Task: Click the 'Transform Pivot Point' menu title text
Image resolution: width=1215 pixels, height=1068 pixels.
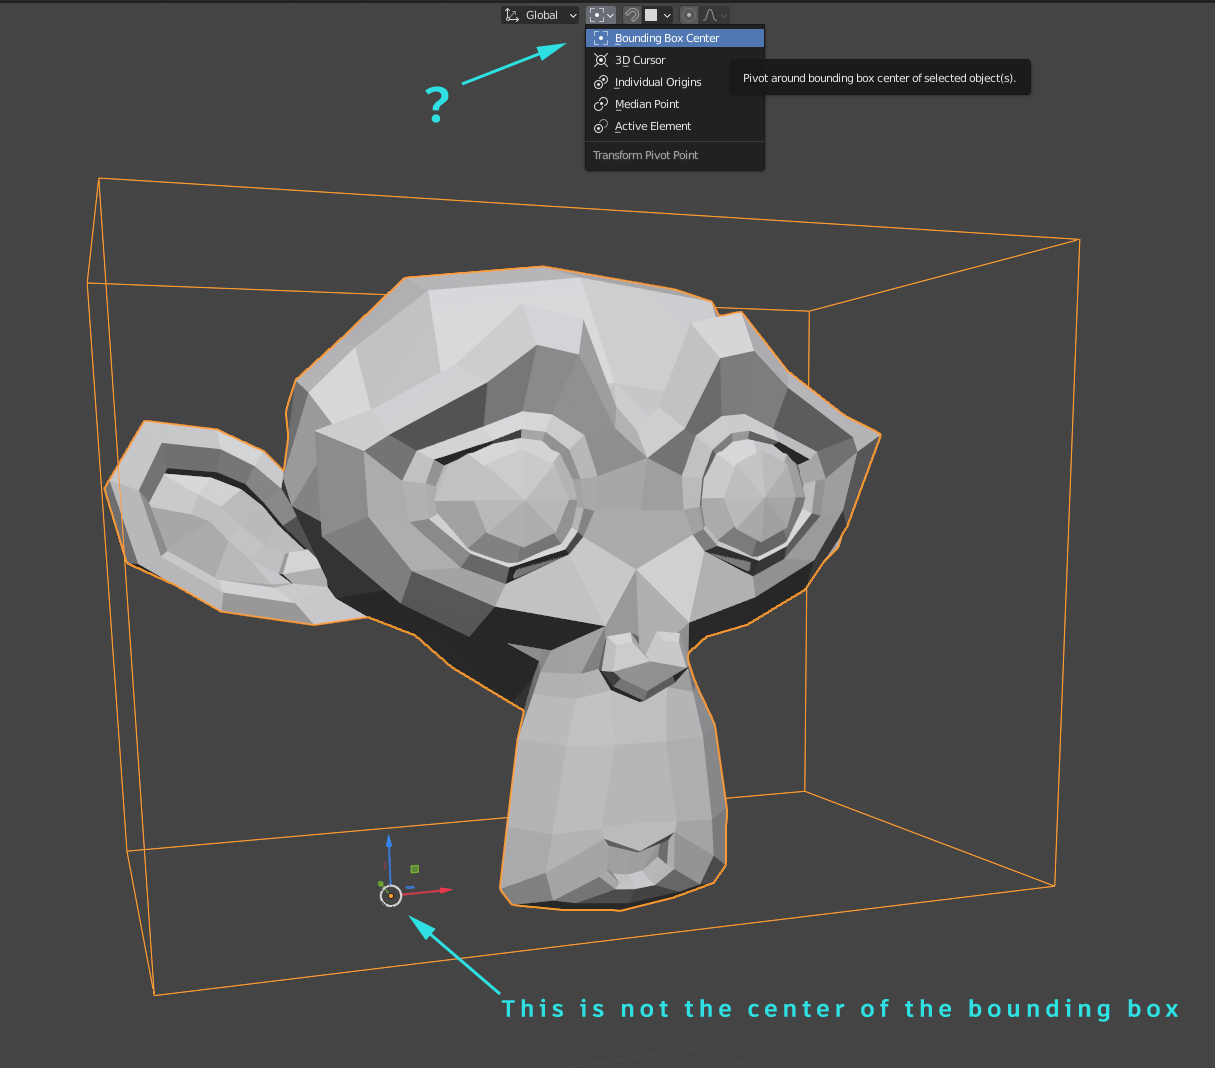Action: 645,155
